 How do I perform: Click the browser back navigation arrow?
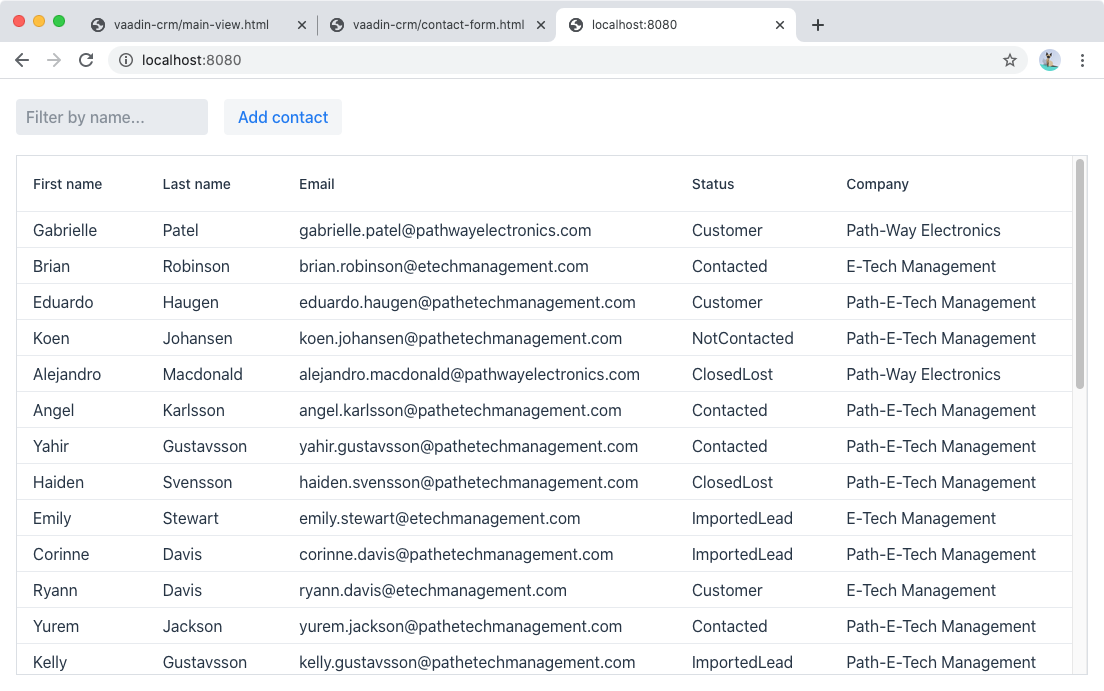click(22, 60)
